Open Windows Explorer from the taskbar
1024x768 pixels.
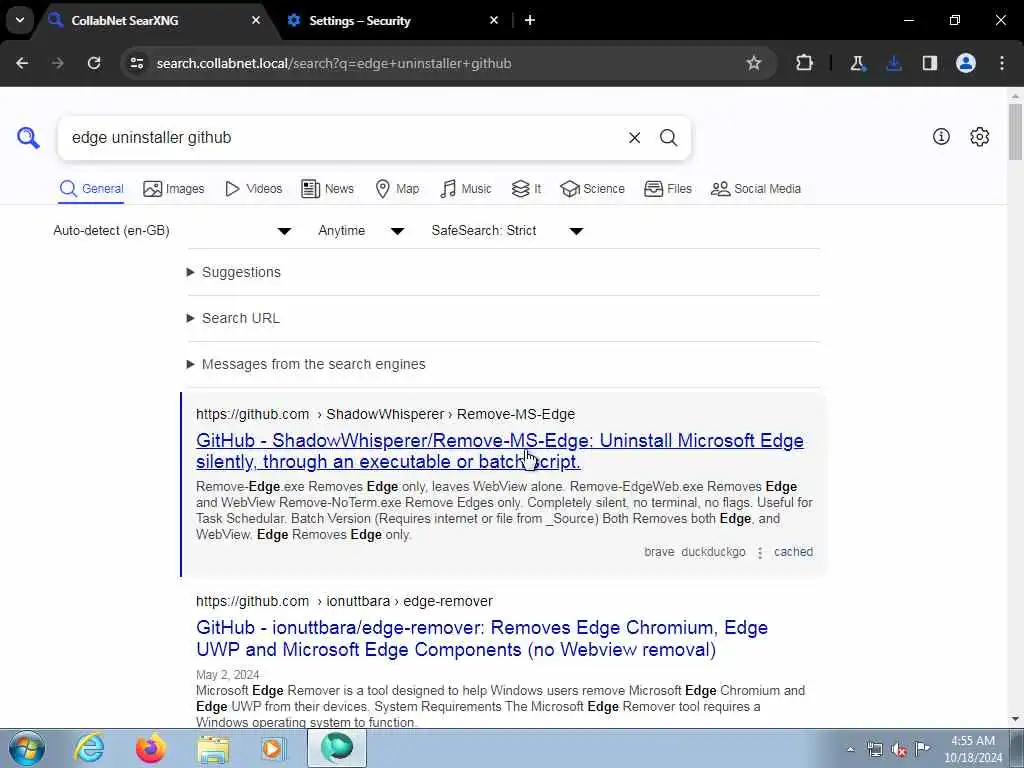[x=213, y=749]
